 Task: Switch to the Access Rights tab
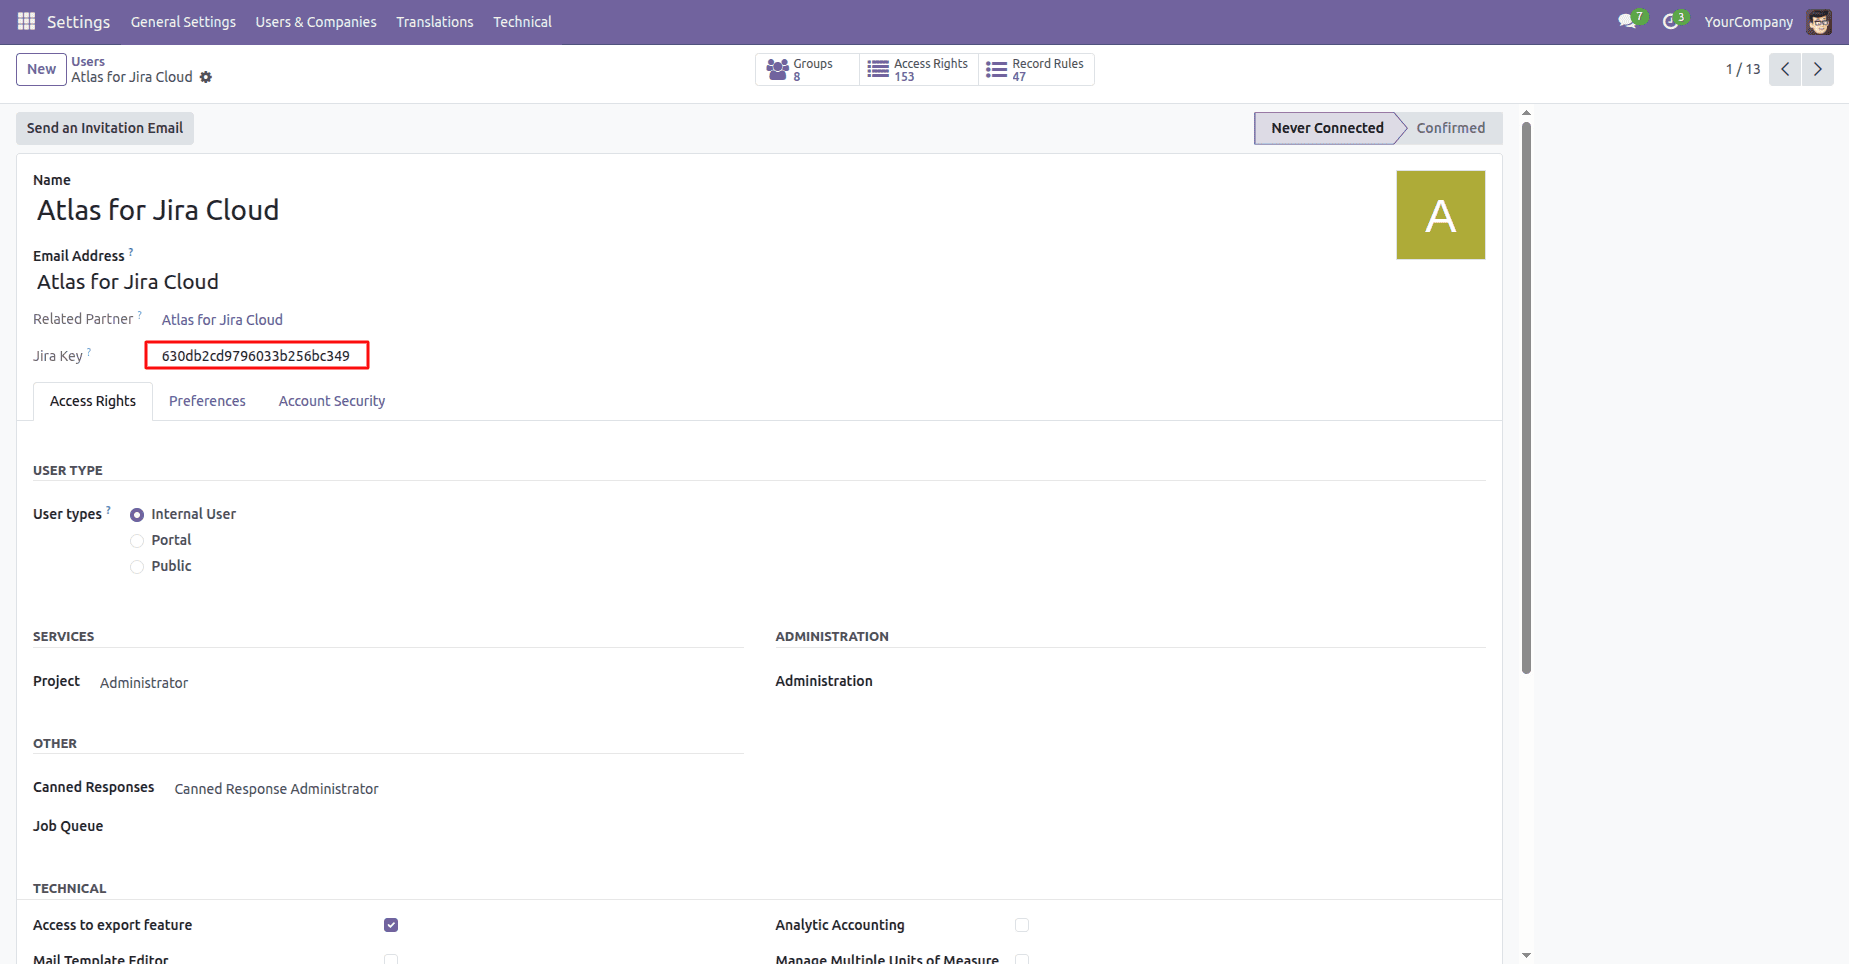pos(93,401)
